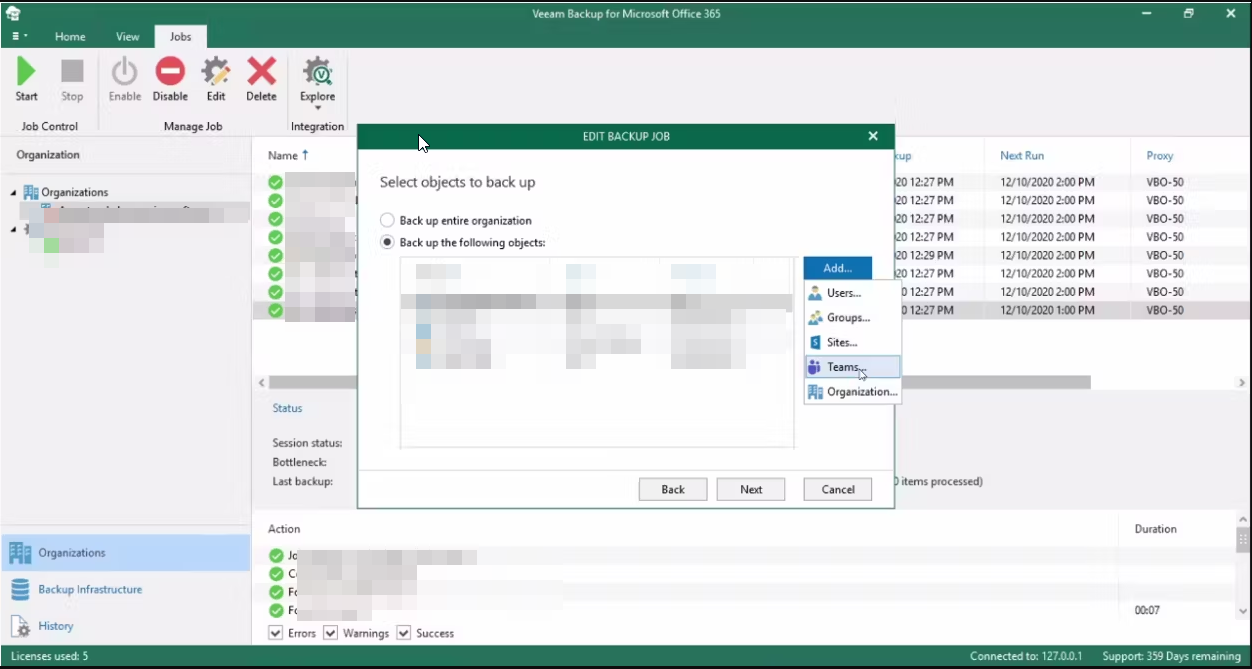Close the Edit Backup Job dialog
The width and height of the screenshot is (1252, 669).
873,136
